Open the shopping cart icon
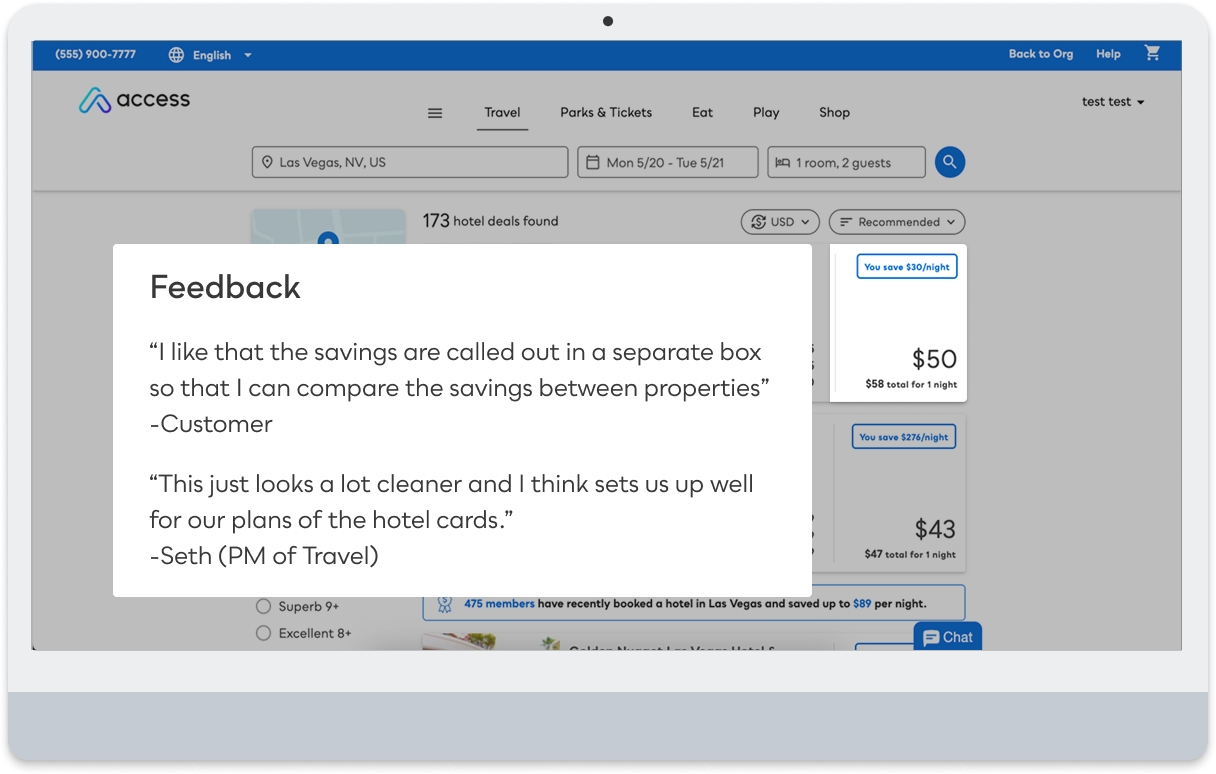The image size is (1216, 774). pyautogui.click(x=1153, y=54)
